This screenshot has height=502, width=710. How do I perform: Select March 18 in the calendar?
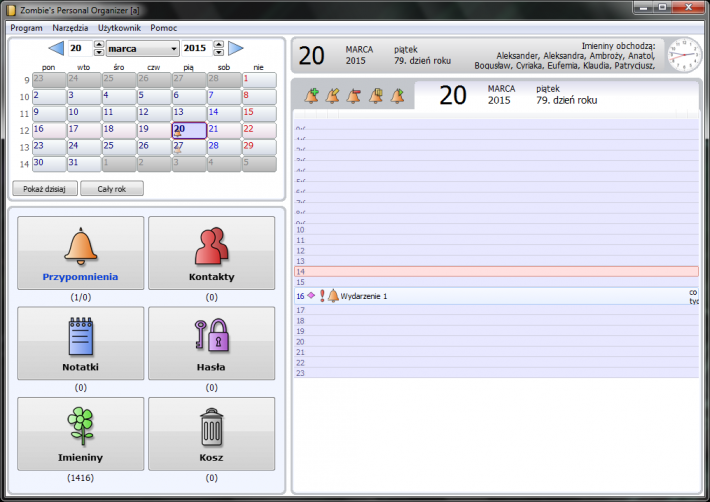[119, 130]
